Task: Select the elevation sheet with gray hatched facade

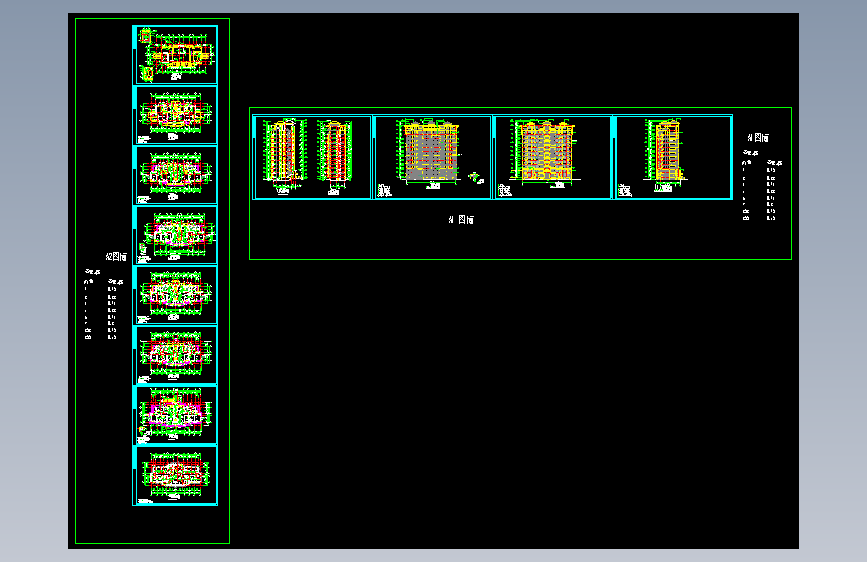Action: (432, 157)
